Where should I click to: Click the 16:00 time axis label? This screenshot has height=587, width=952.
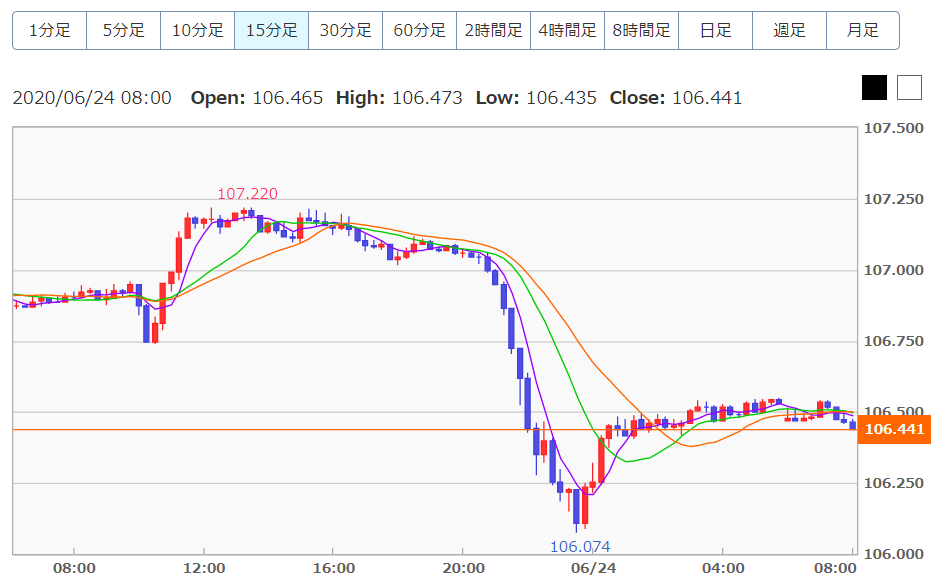click(x=334, y=569)
